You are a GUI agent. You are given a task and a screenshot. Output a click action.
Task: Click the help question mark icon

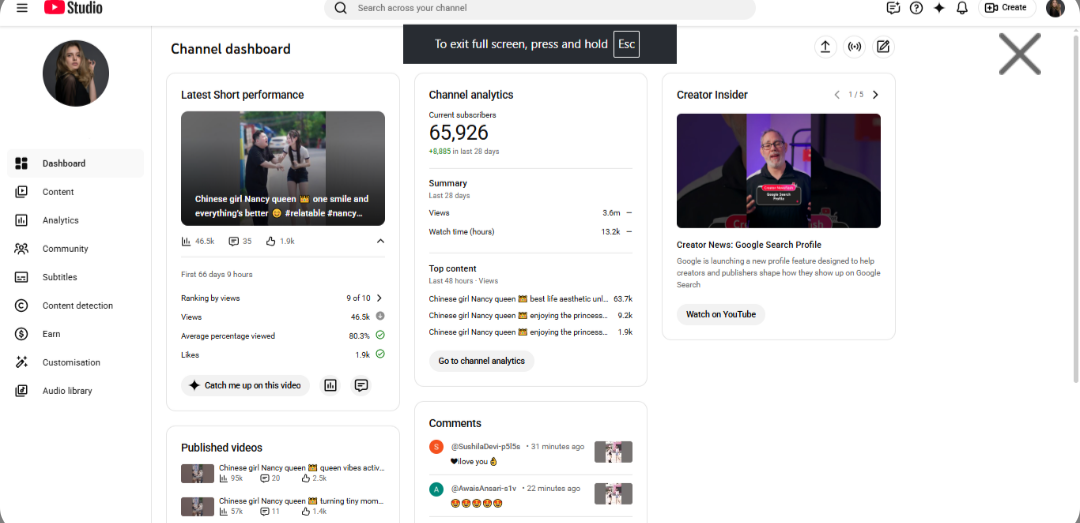[x=916, y=8]
